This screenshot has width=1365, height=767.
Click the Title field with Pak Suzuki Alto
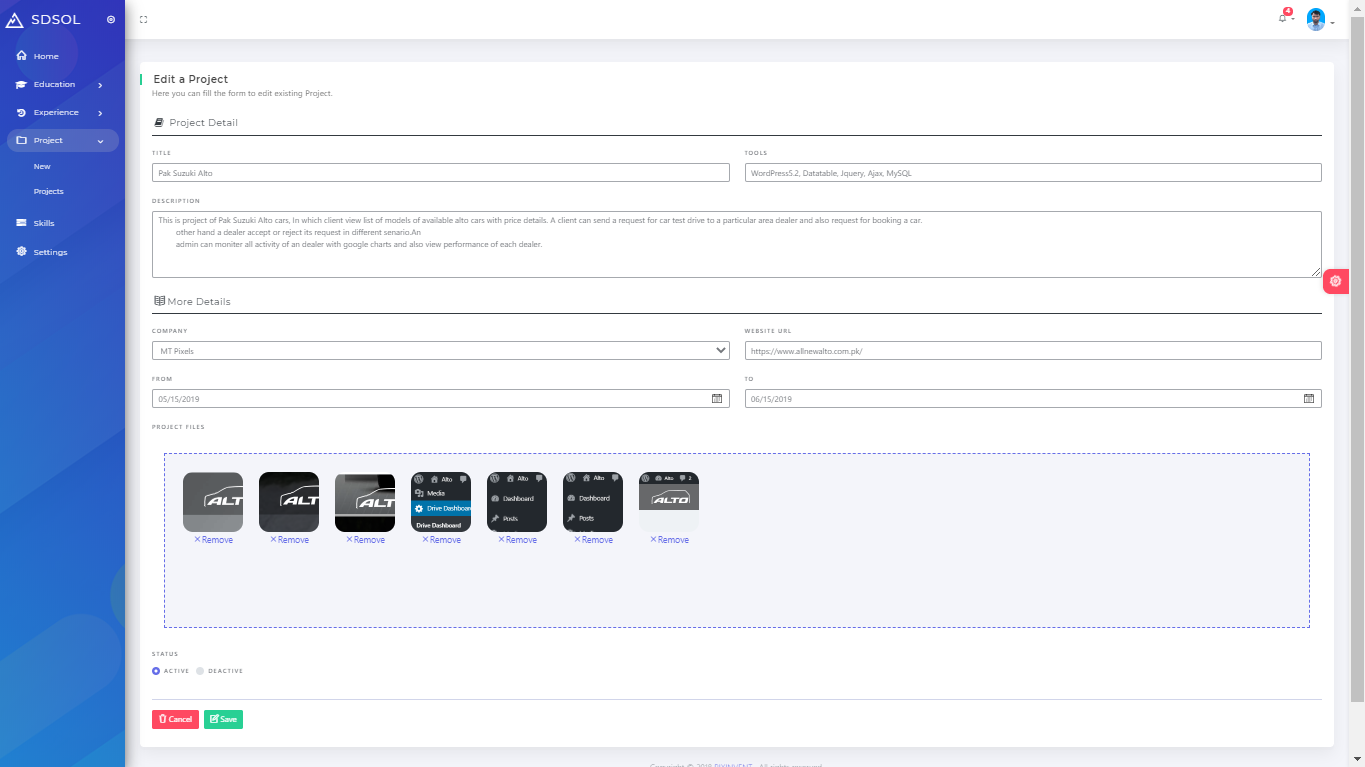[441, 173]
